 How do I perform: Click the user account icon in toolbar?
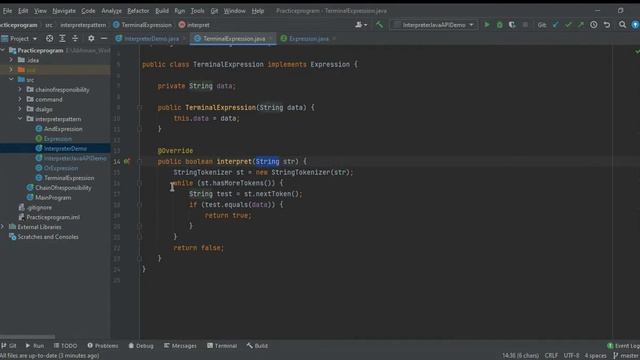[x=361, y=25]
